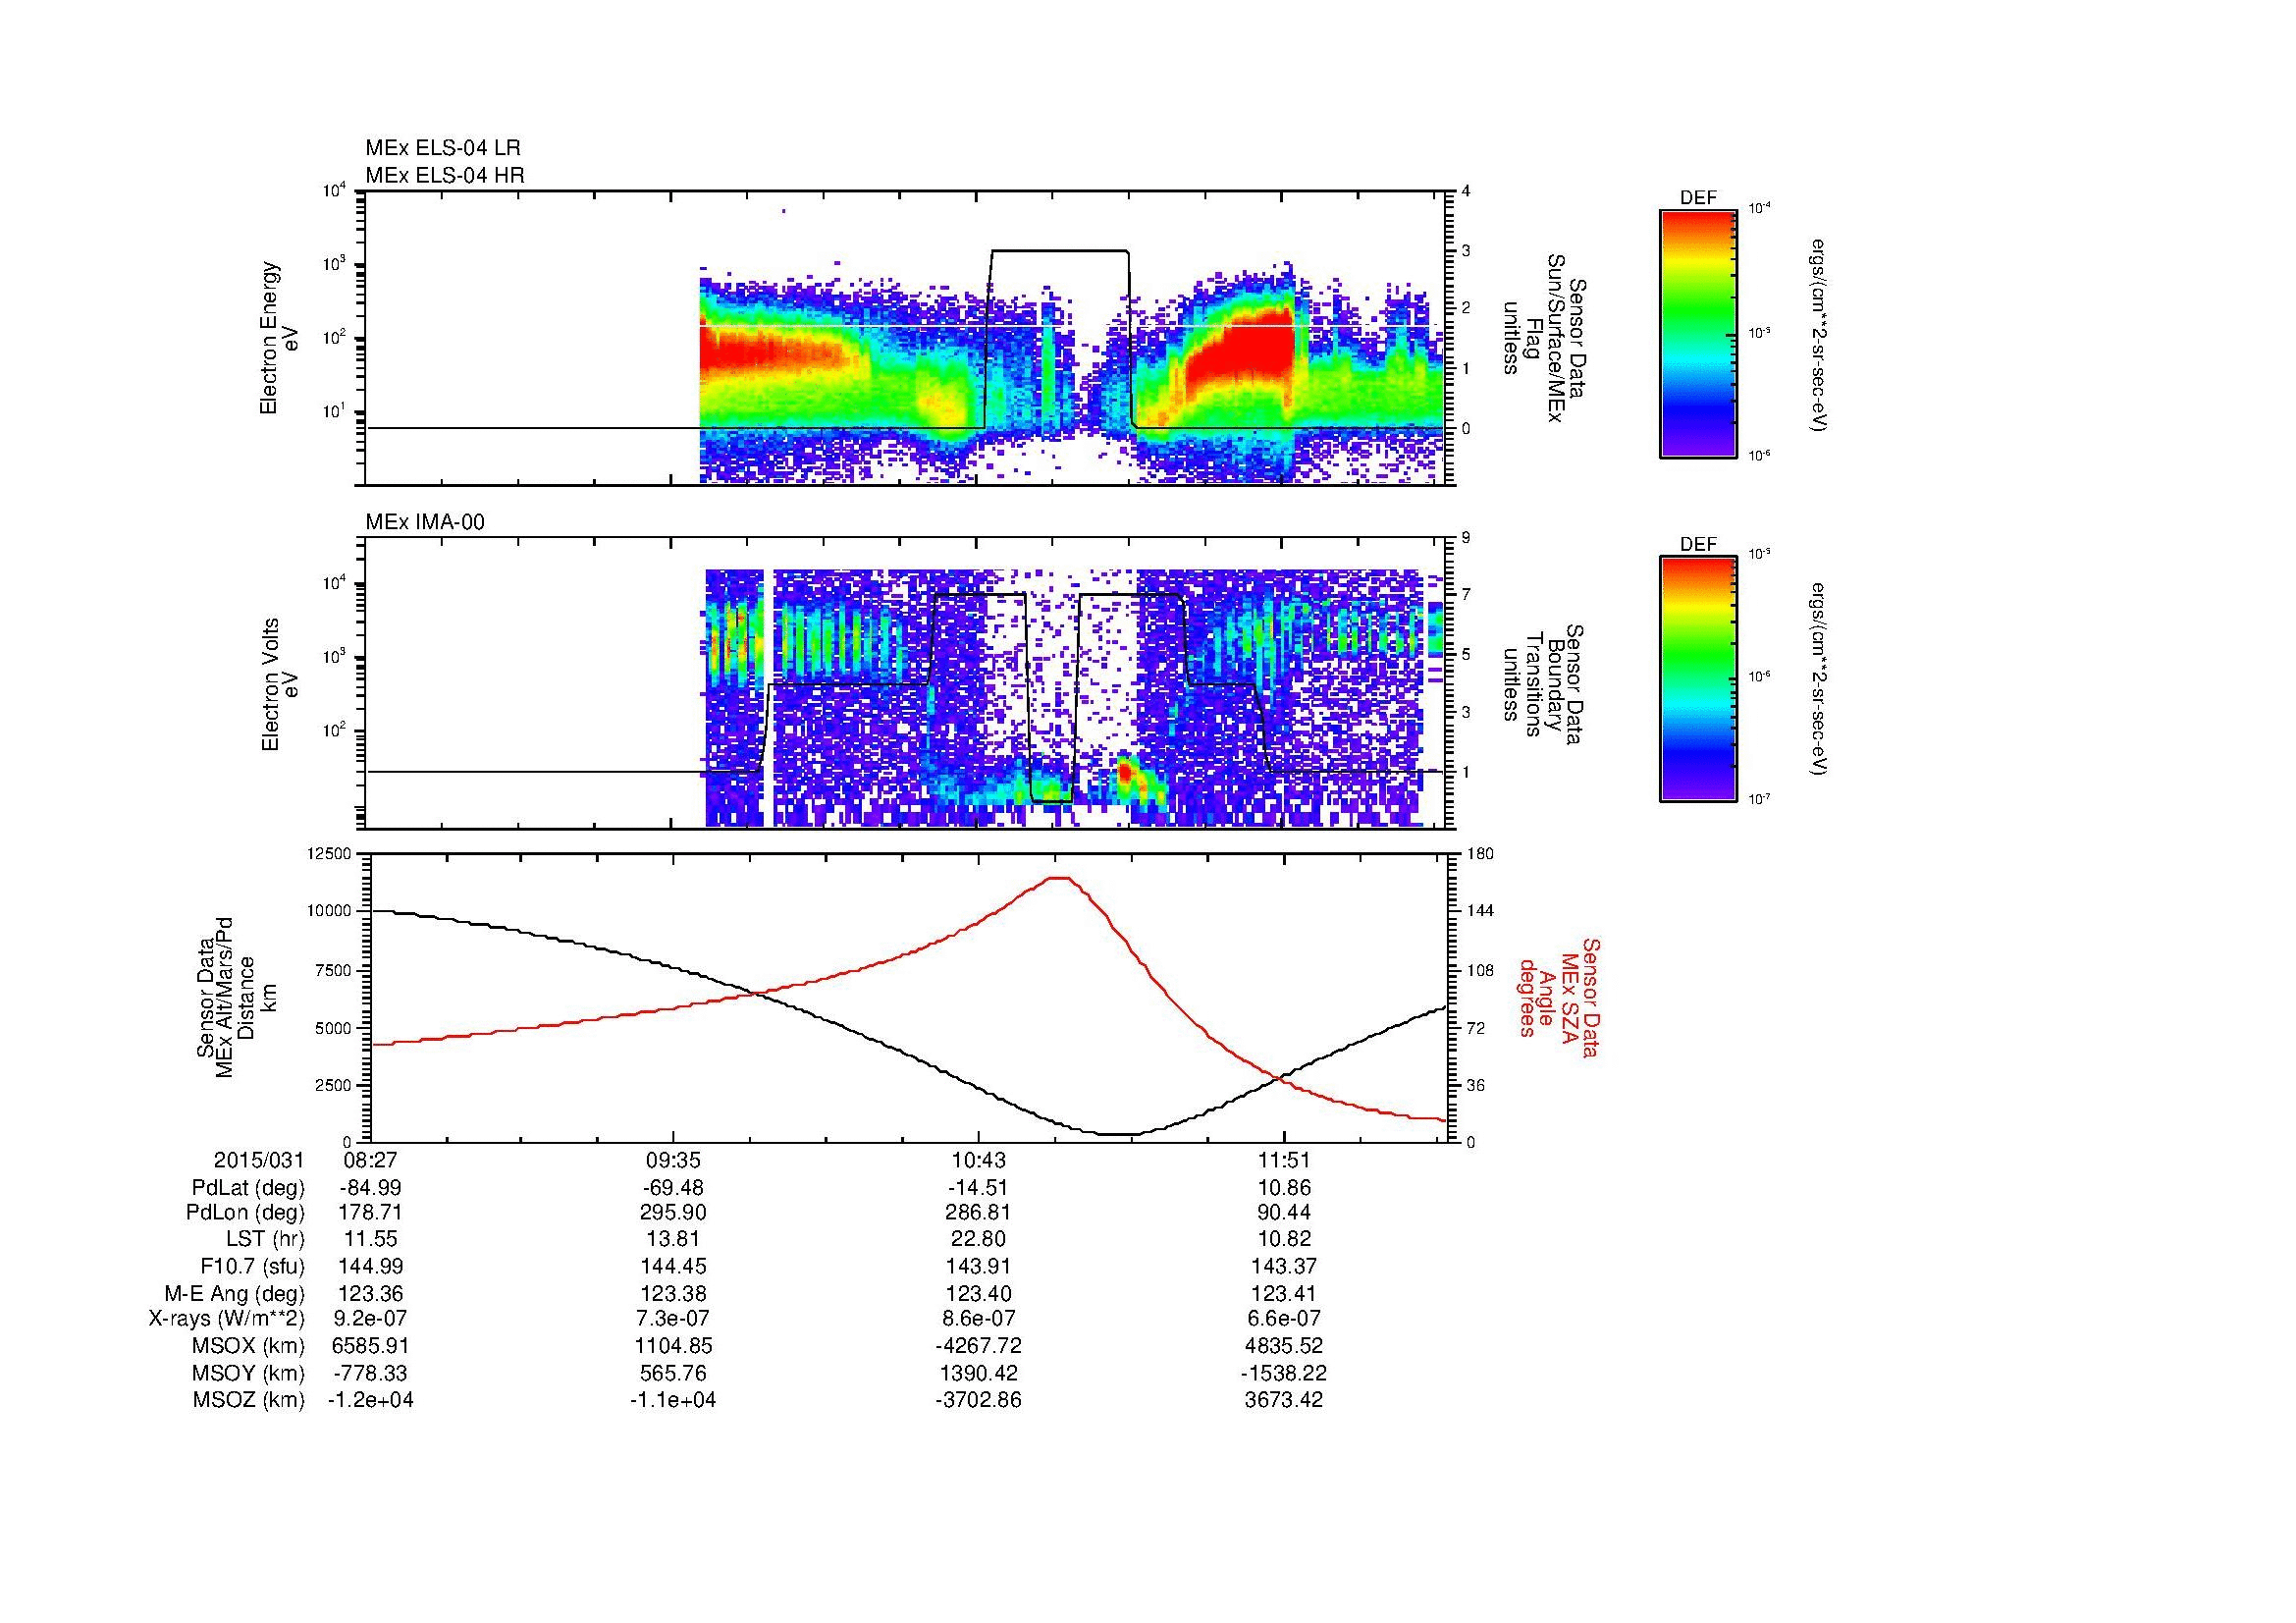Screen dimensions: 2296x1623
Task: Click the 'MSOX (km)' row label
Action: click(x=248, y=1346)
